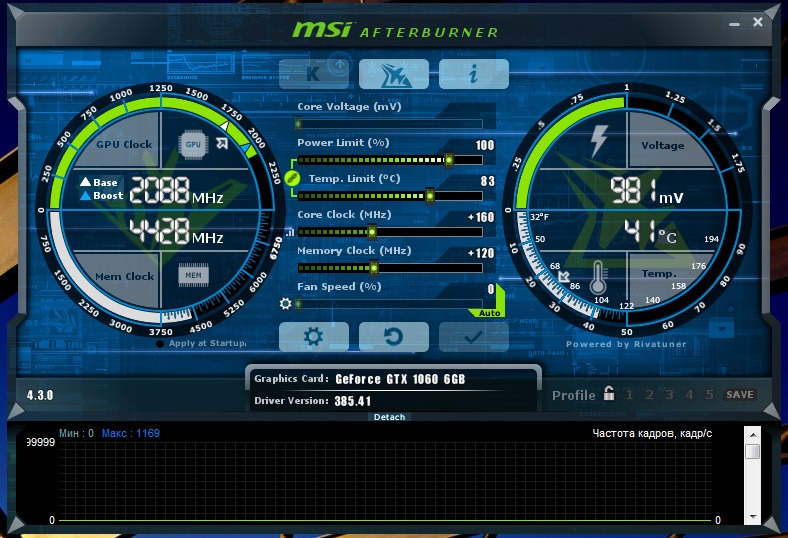The width and height of the screenshot is (788, 538).
Task: Click the profile SAVE button
Action: tap(740, 395)
